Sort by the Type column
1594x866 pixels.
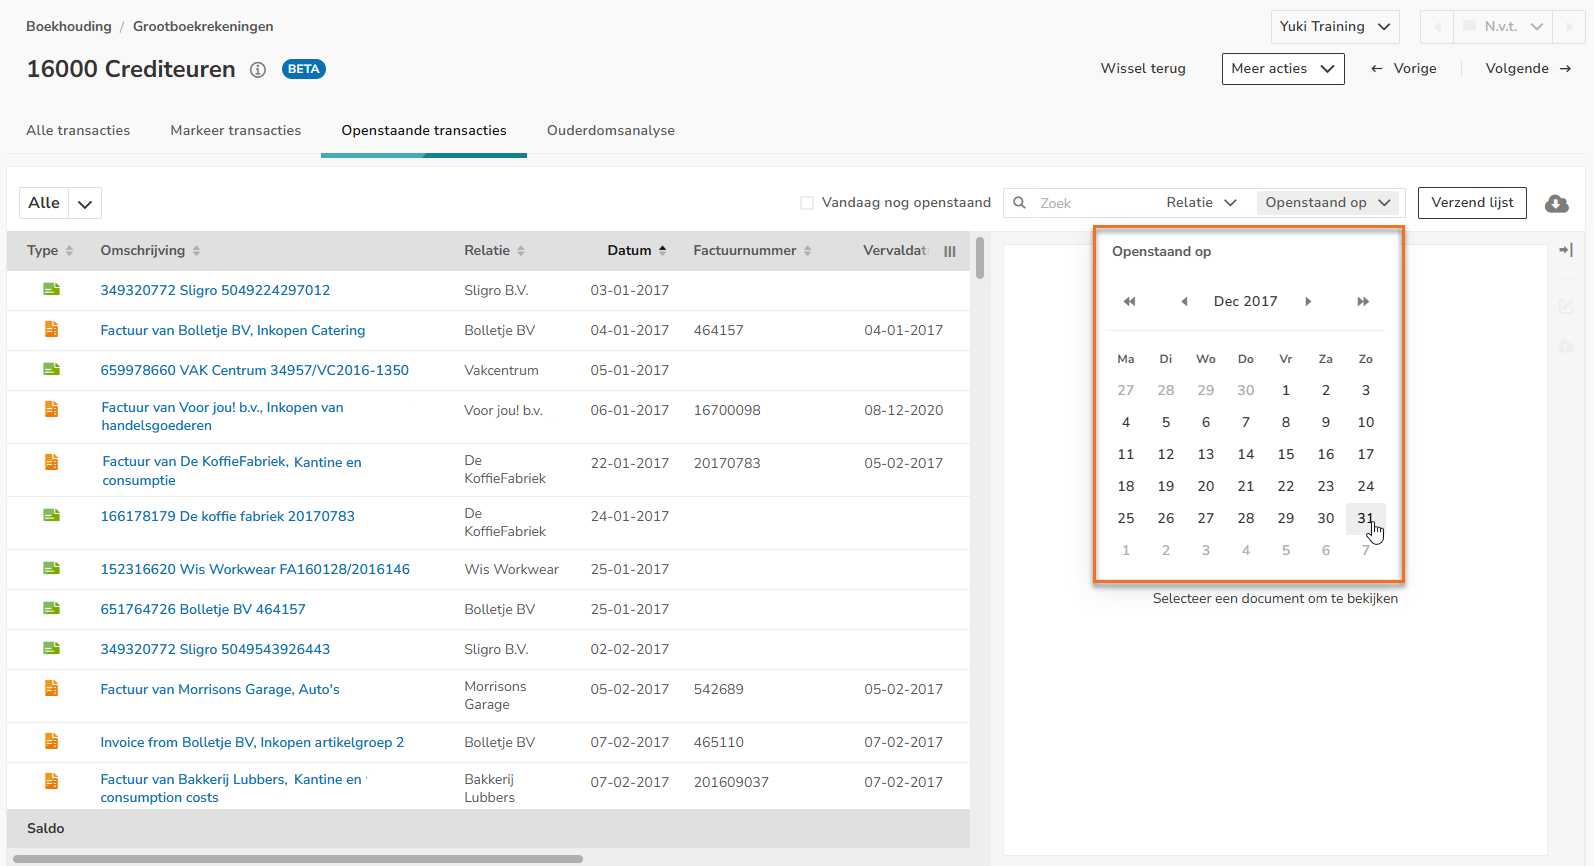click(x=50, y=251)
